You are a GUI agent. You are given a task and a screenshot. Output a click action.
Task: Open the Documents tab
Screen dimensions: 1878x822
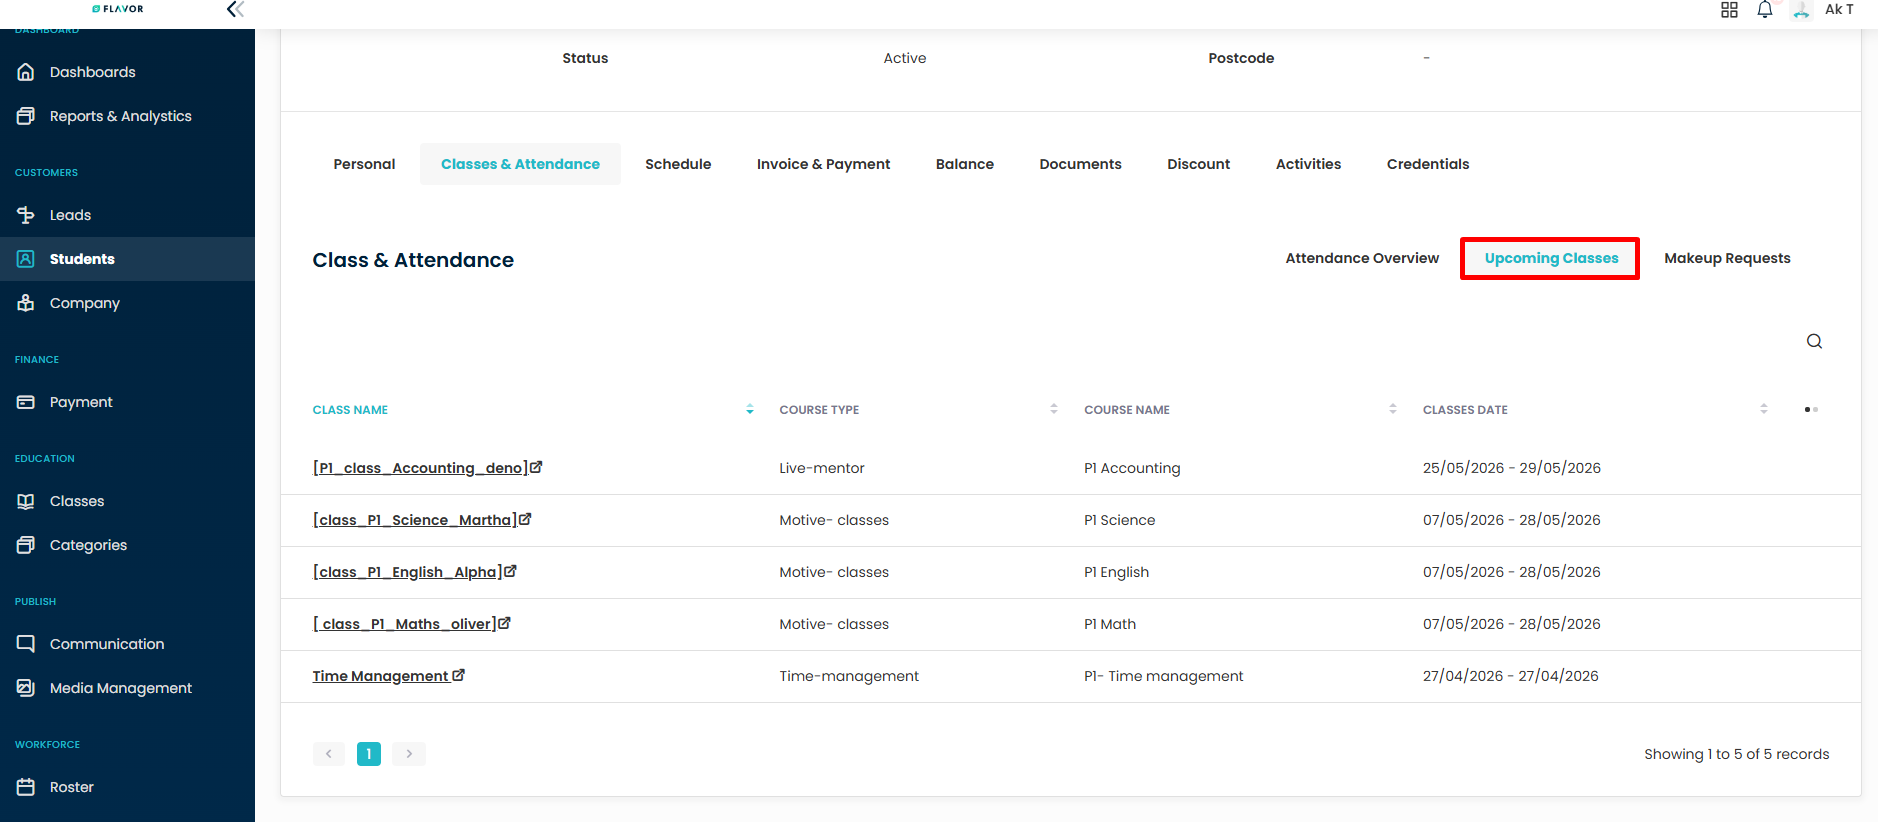1080,164
